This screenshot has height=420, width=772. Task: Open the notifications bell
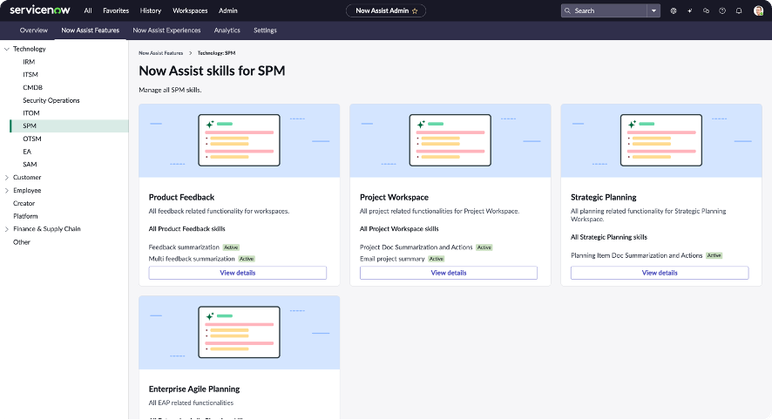[739, 11]
